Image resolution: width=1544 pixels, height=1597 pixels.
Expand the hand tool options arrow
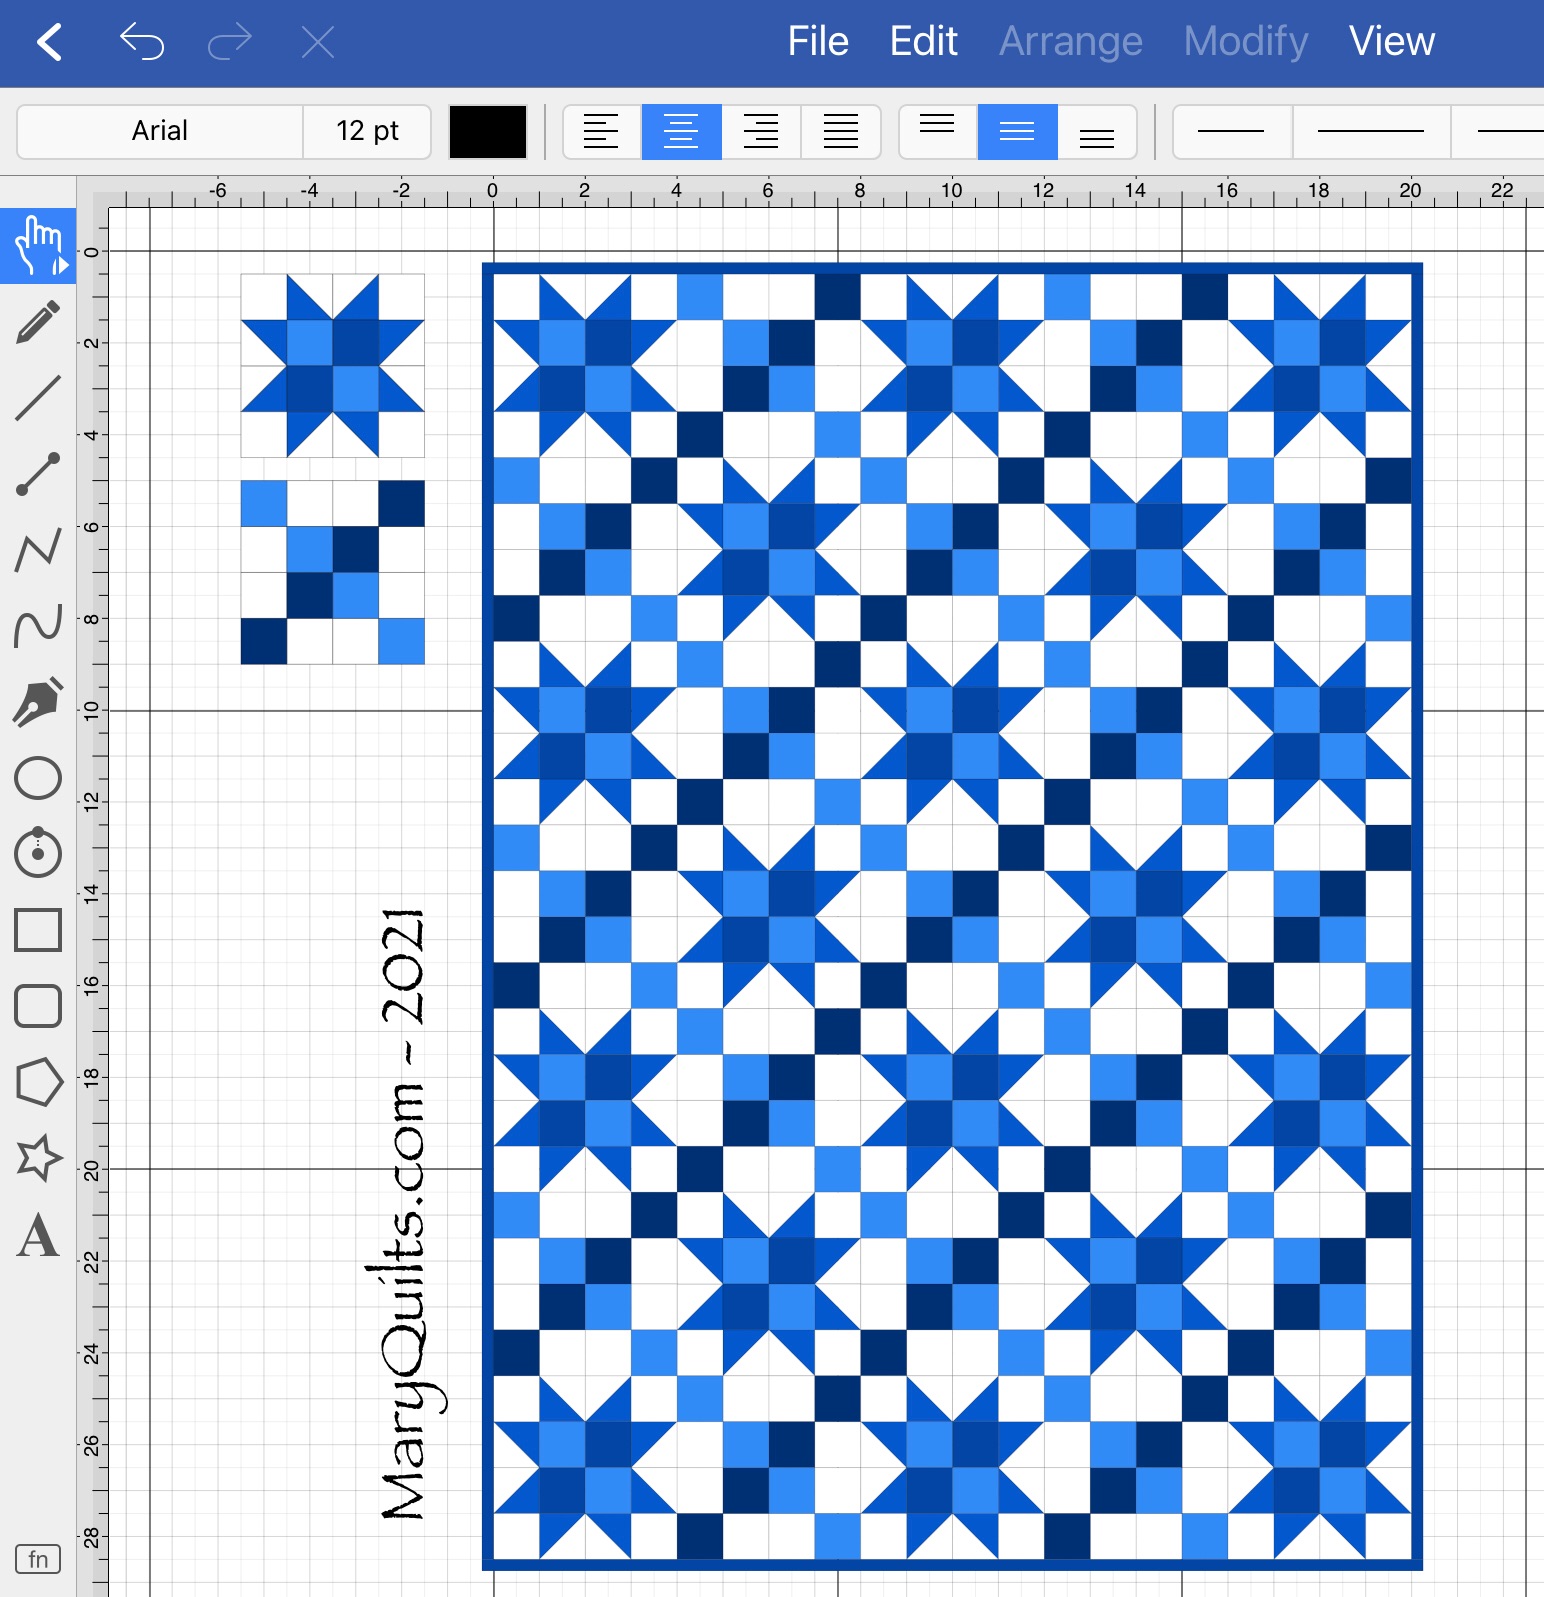coord(62,266)
